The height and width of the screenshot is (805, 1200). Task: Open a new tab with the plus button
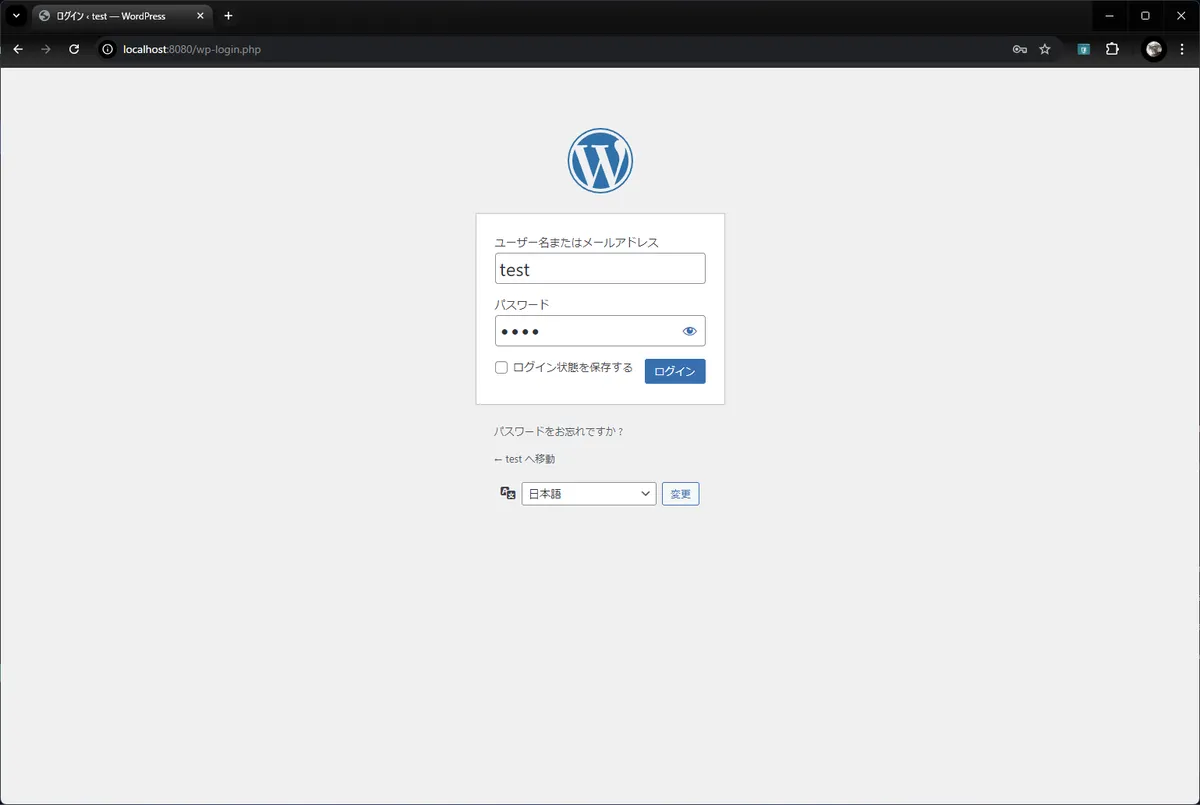point(228,16)
